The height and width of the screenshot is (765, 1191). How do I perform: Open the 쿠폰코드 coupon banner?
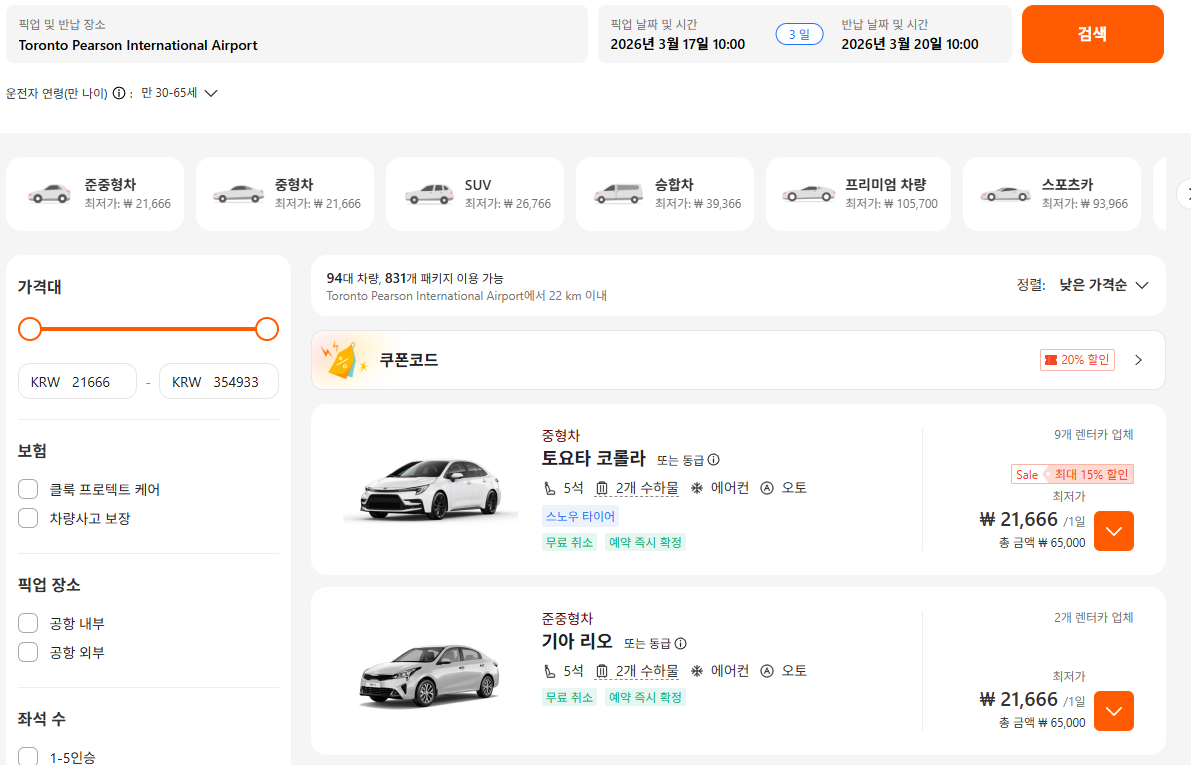coord(738,360)
